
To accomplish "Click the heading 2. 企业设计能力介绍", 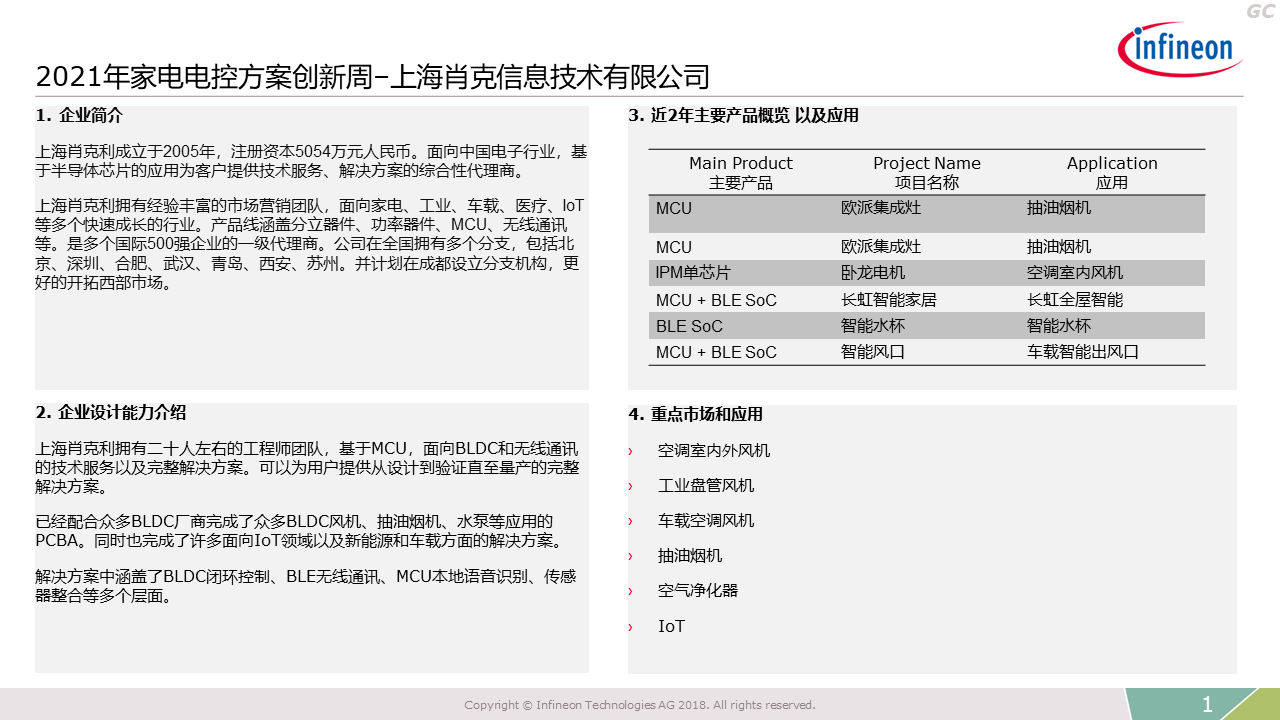I will coord(110,413).
